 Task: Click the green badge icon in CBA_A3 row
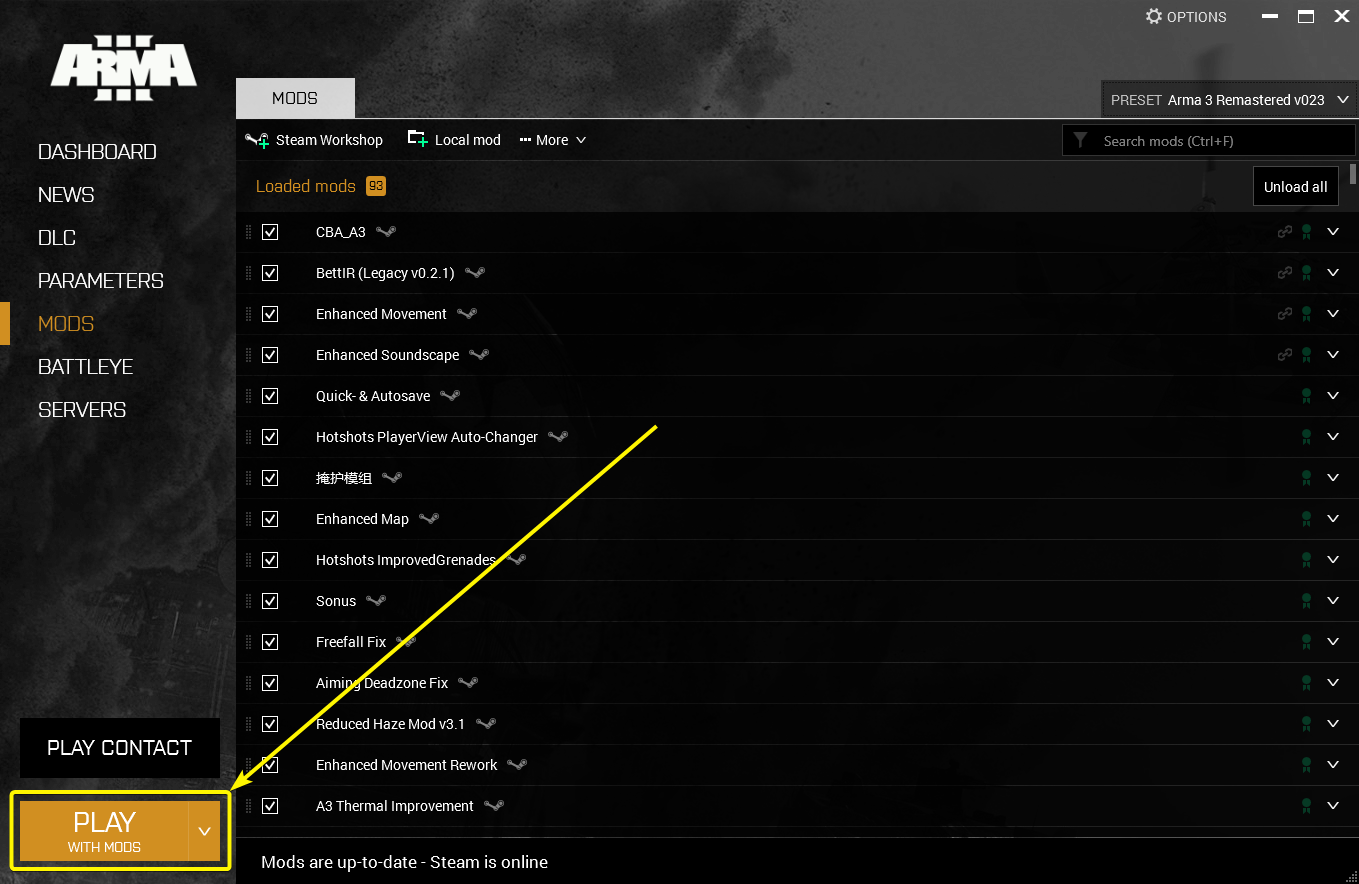(x=1306, y=232)
